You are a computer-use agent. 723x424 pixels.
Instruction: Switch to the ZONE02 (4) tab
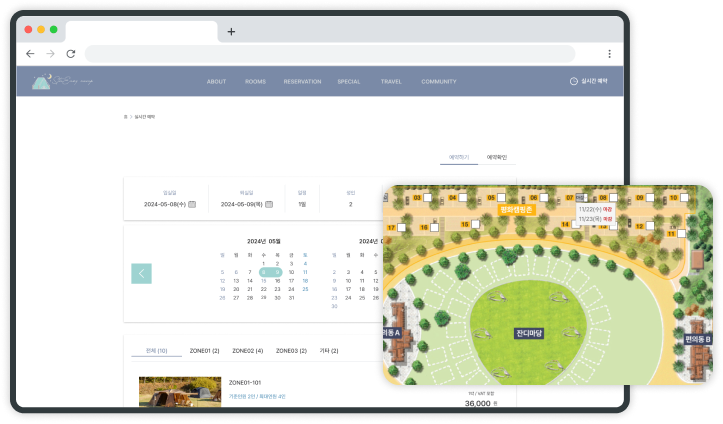247,351
